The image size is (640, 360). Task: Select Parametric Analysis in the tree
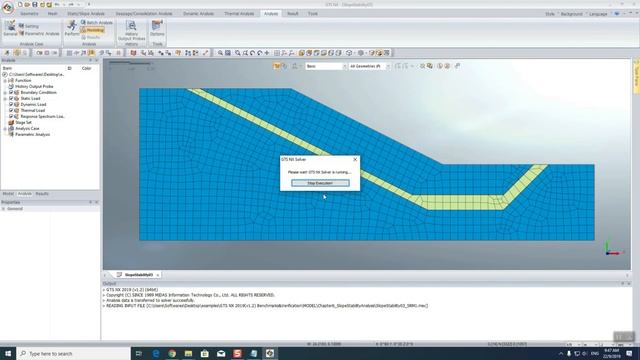(33, 134)
